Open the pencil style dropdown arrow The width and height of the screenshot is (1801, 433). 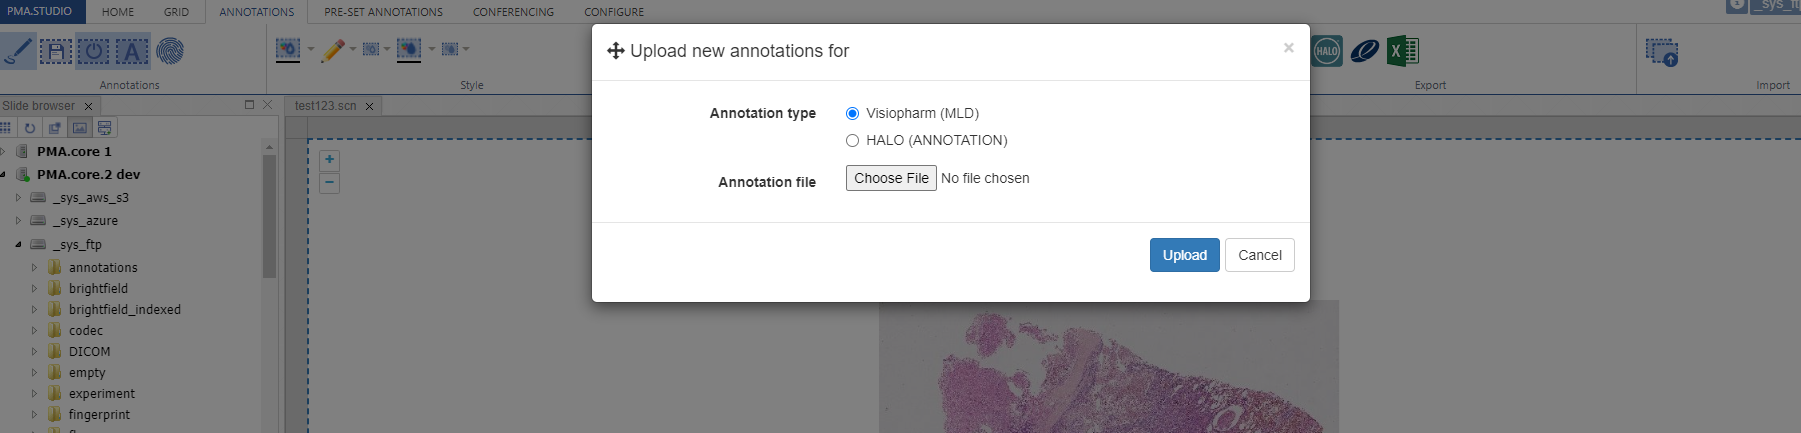pyautogui.click(x=353, y=49)
